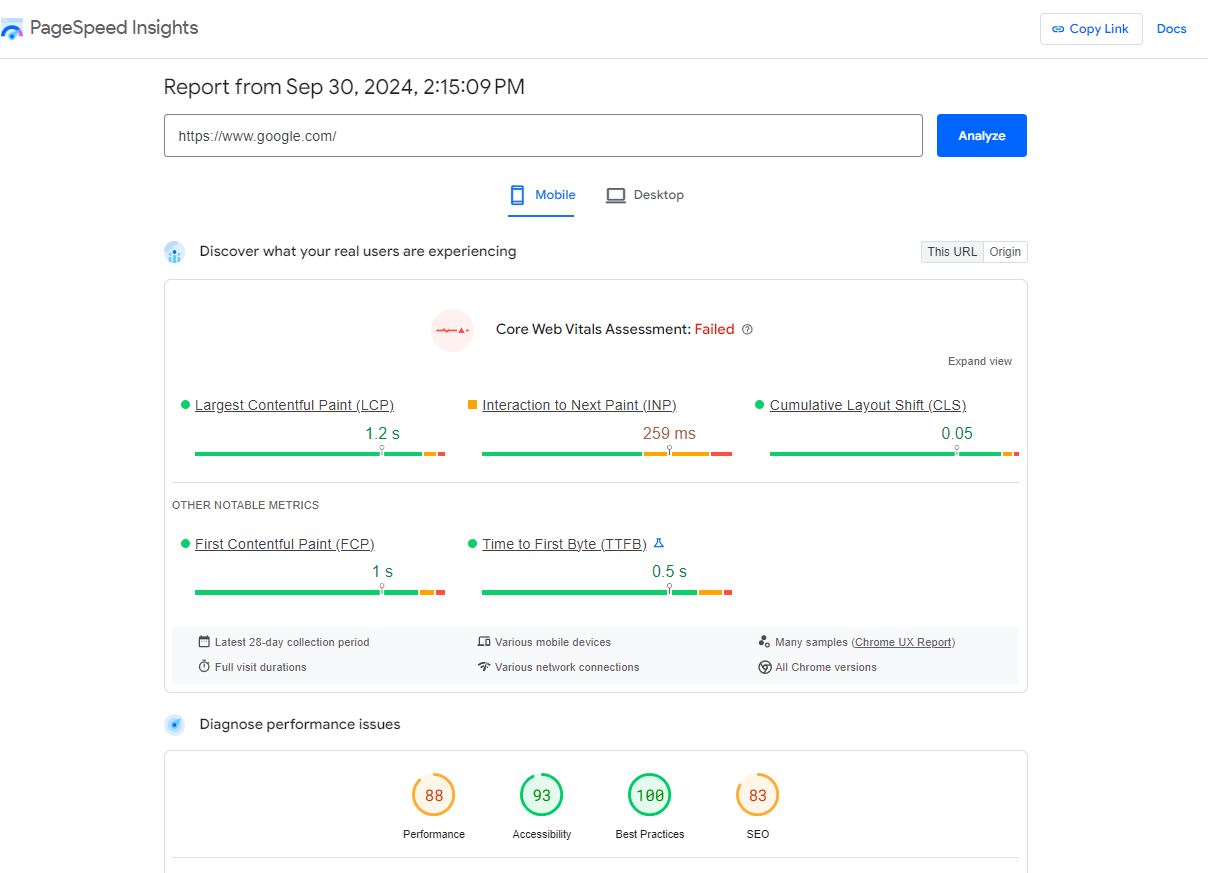Image resolution: width=1208 pixels, height=873 pixels.
Task: Open the Docs link
Action: [x=1172, y=29]
